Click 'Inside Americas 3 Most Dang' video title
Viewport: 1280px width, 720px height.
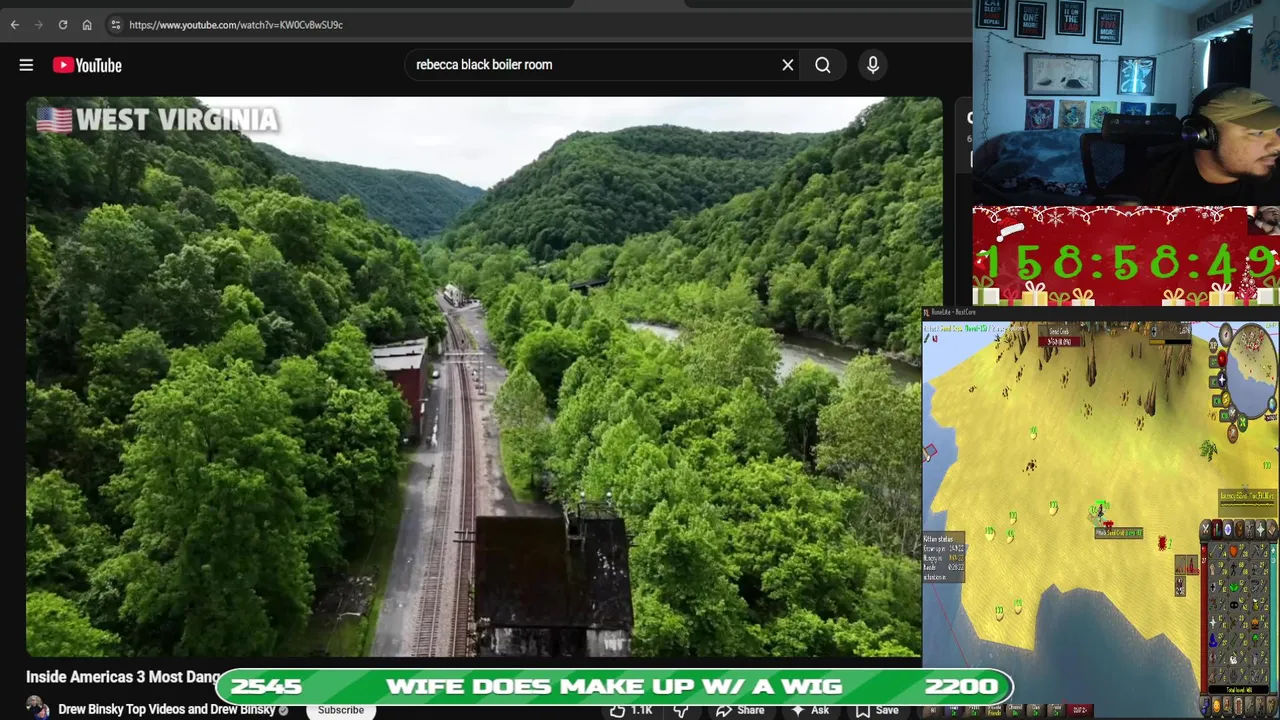[124, 677]
